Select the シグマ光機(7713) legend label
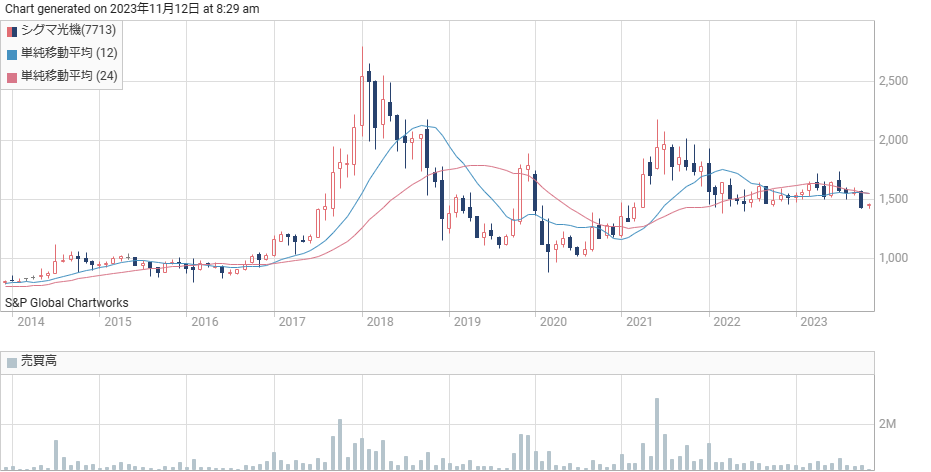The image size is (931, 472). tap(68, 30)
